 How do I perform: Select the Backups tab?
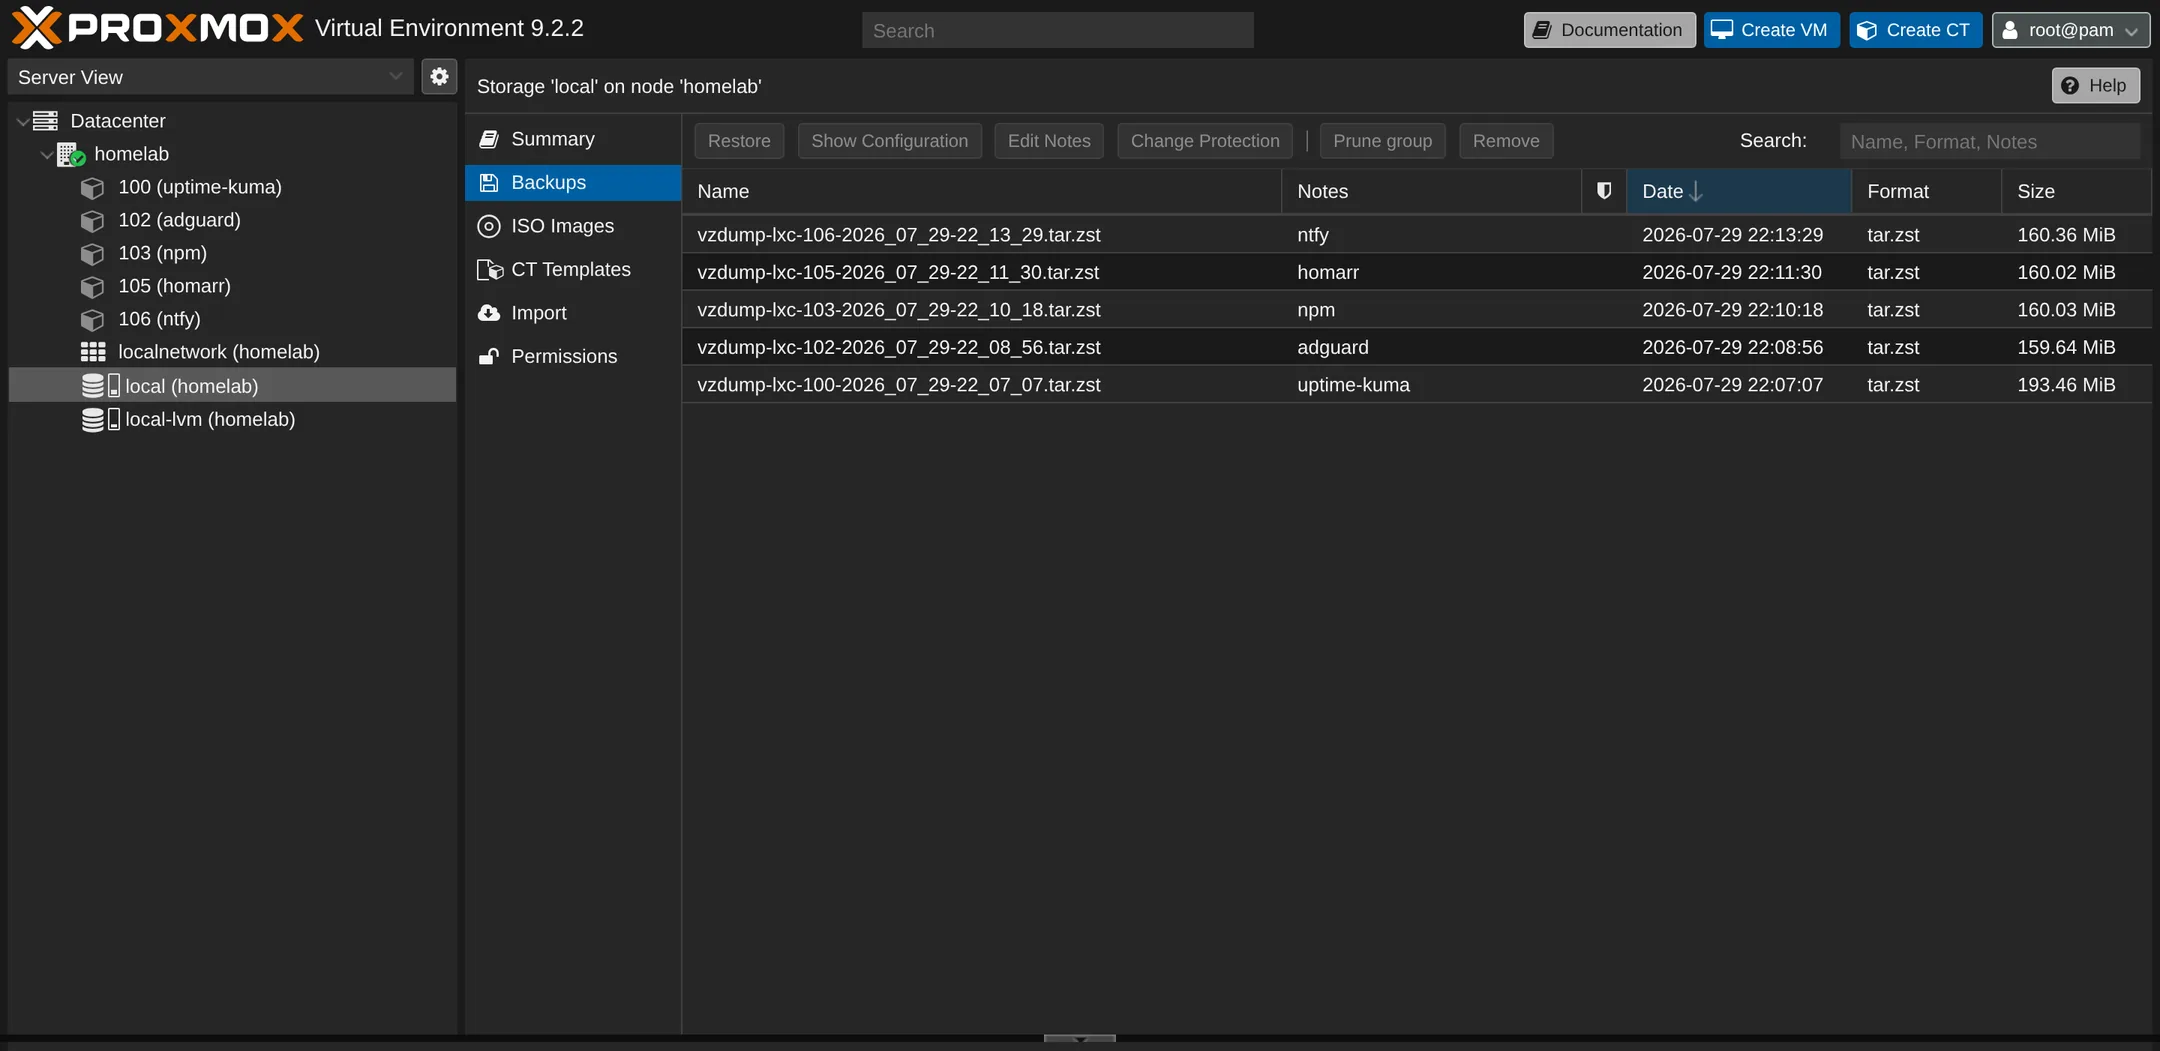pos(573,183)
